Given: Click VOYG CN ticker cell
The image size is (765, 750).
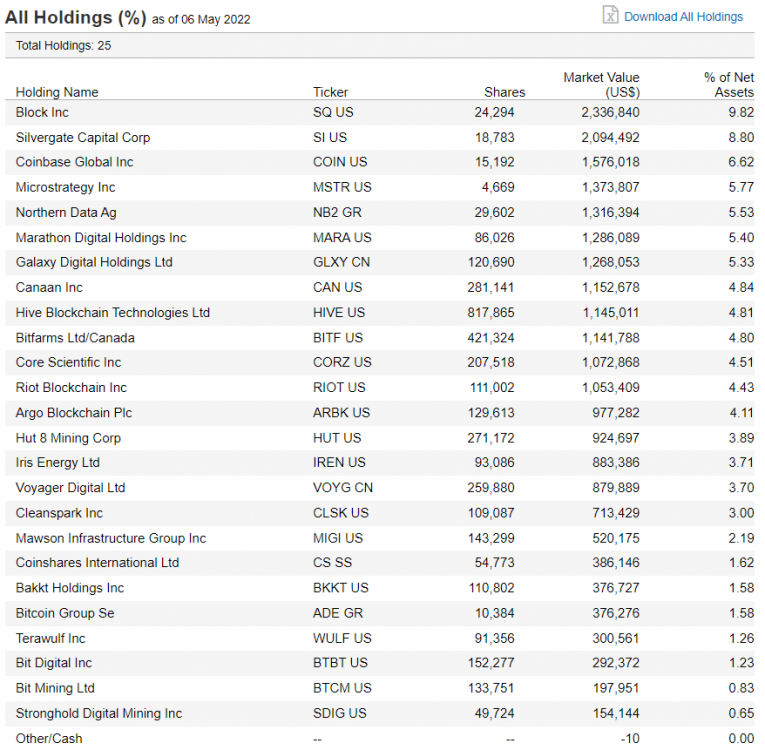Looking at the screenshot, I should [x=343, y=488].
